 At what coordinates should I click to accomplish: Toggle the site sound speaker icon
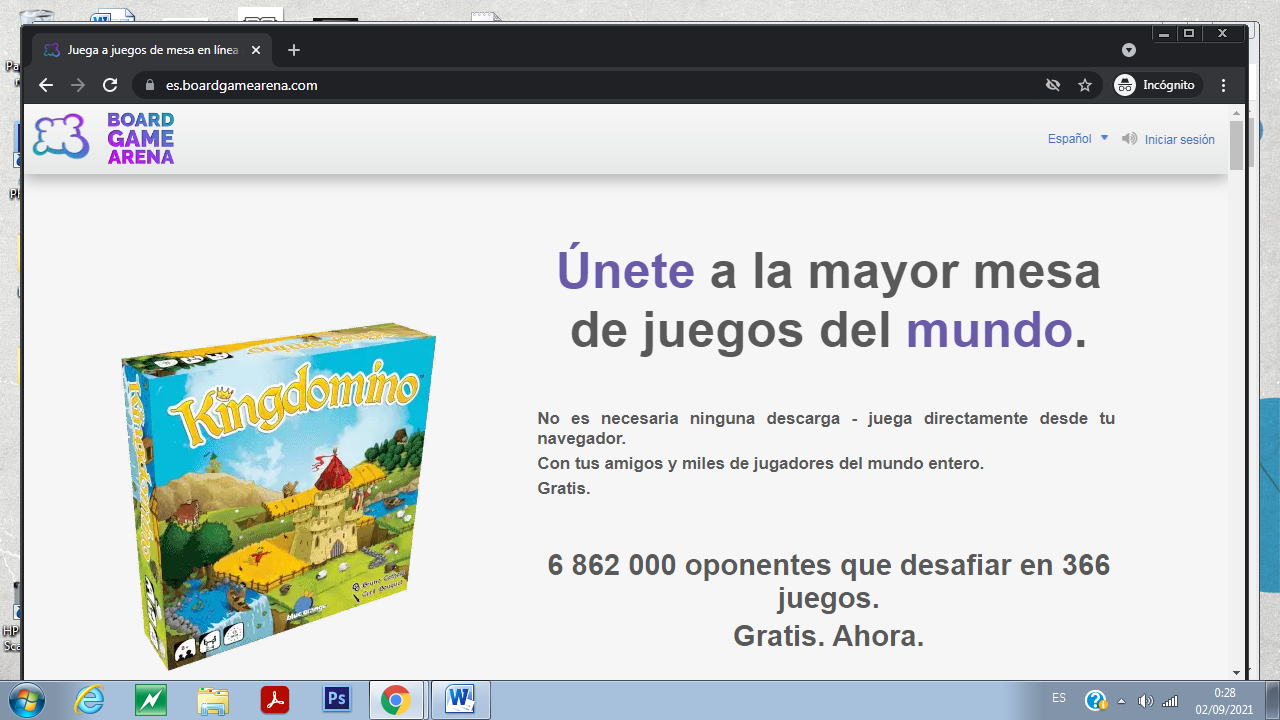tap(1130, 139)
